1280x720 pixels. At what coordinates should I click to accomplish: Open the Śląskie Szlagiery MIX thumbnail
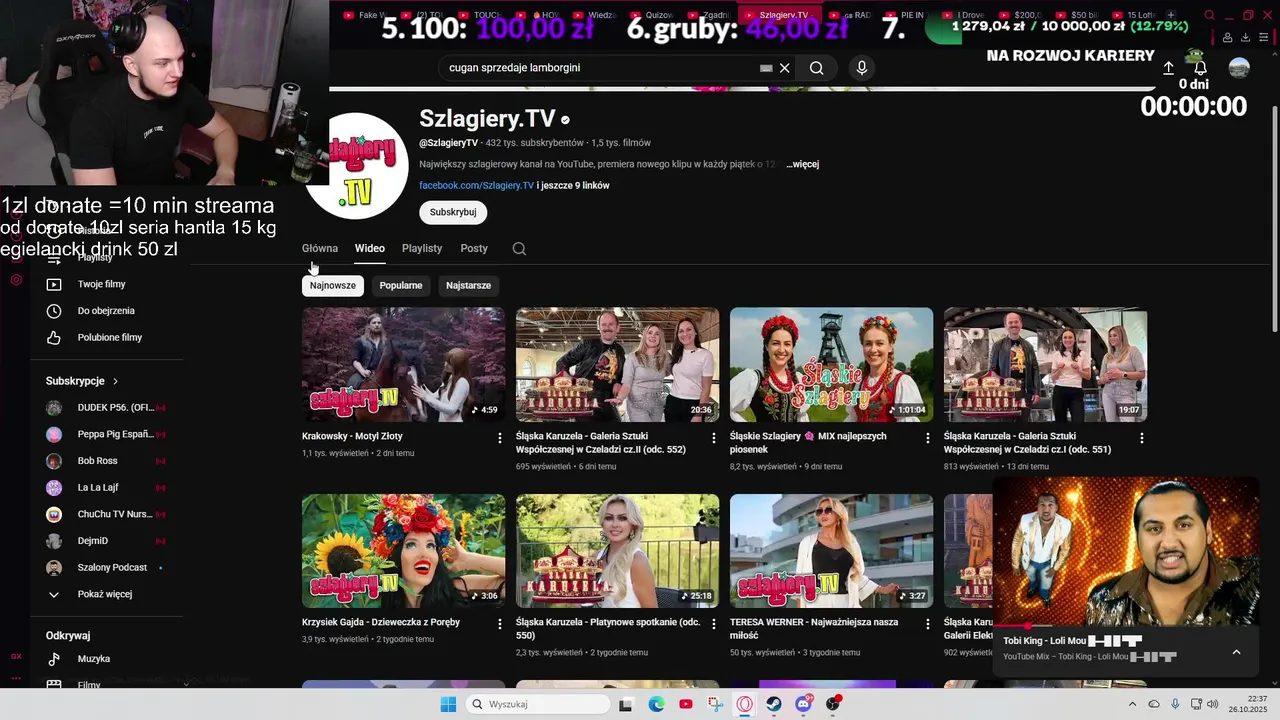tap(831, 364)
